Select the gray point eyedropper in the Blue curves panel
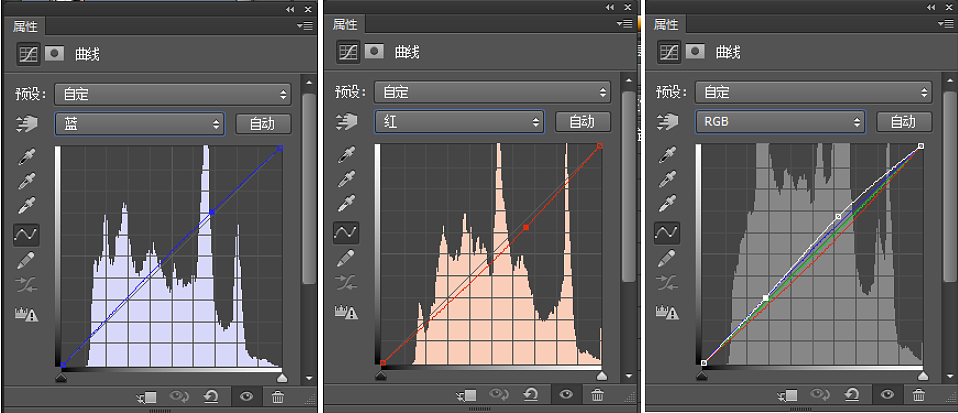Viewport: 958px width, 413px height. click(x=26, y=181)
